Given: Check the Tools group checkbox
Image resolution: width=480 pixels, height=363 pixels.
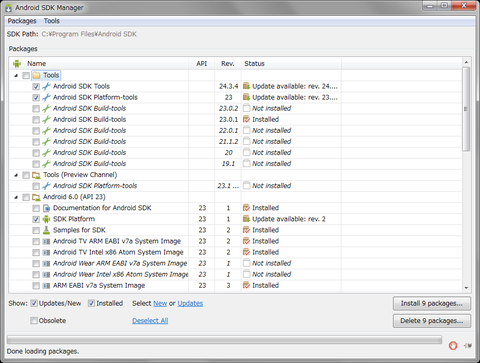Looking at the screenshot, I should 26,76.
